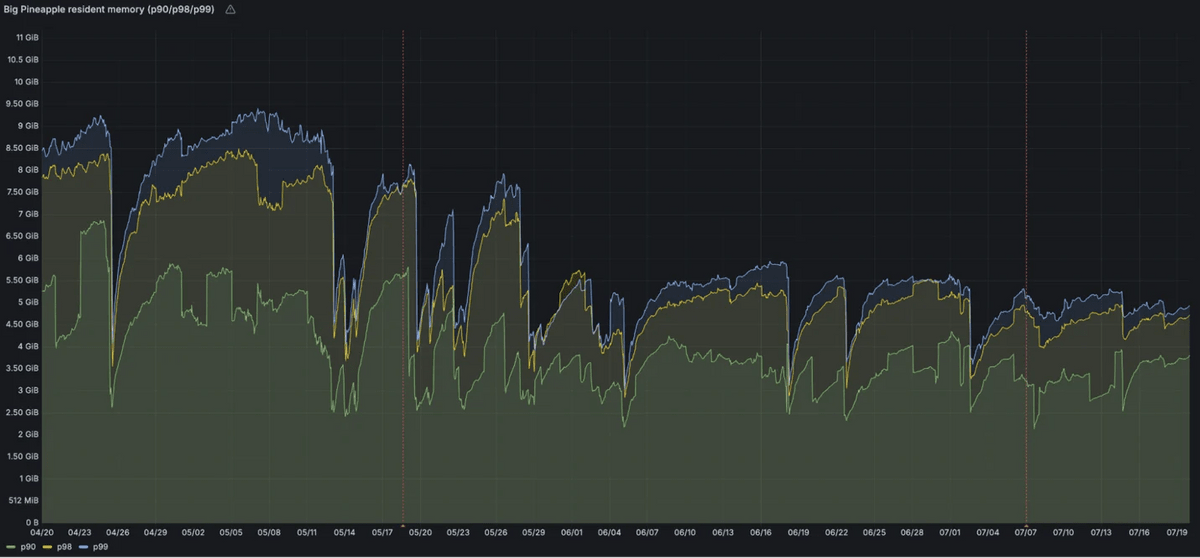Click the 06/16 date label on the time axis
This screenshot has height=558, width=1200.
click(x=761, y=533)
